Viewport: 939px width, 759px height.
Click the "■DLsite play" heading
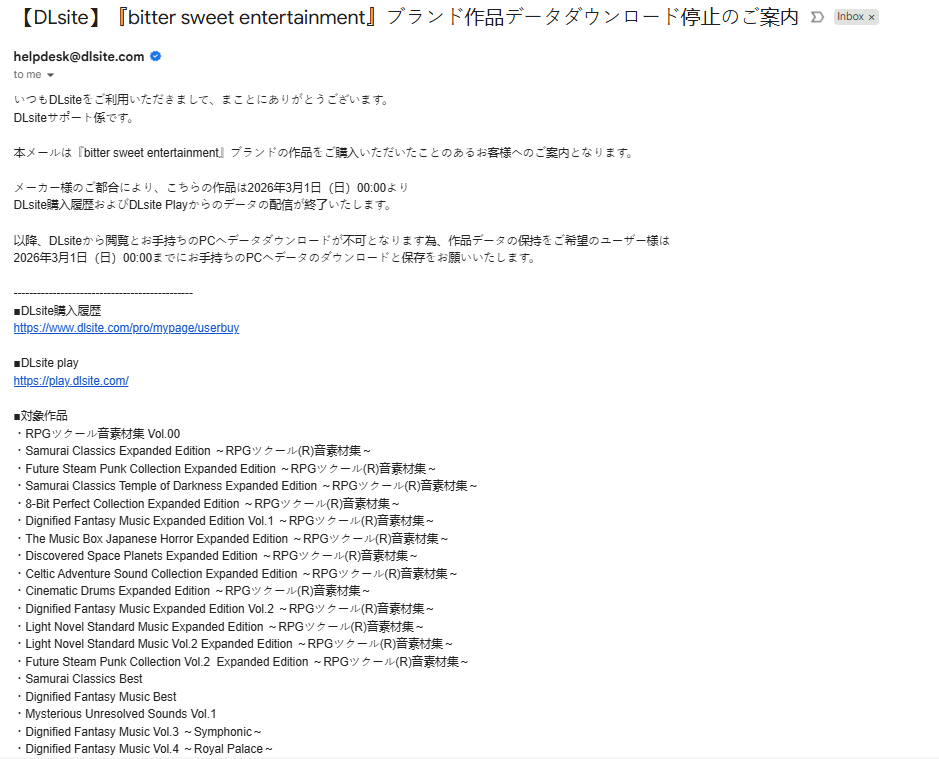pos(46,363)
